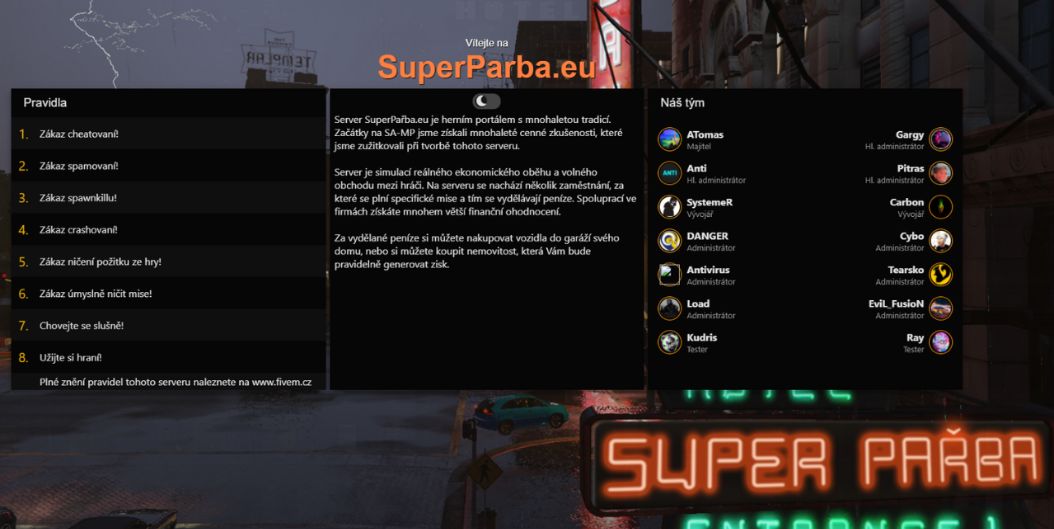The width and height of the screenshot is (1054, 529).
Task: Open SystemeR developer avatar
Action: pyautogui.click(x=670, y=206)
